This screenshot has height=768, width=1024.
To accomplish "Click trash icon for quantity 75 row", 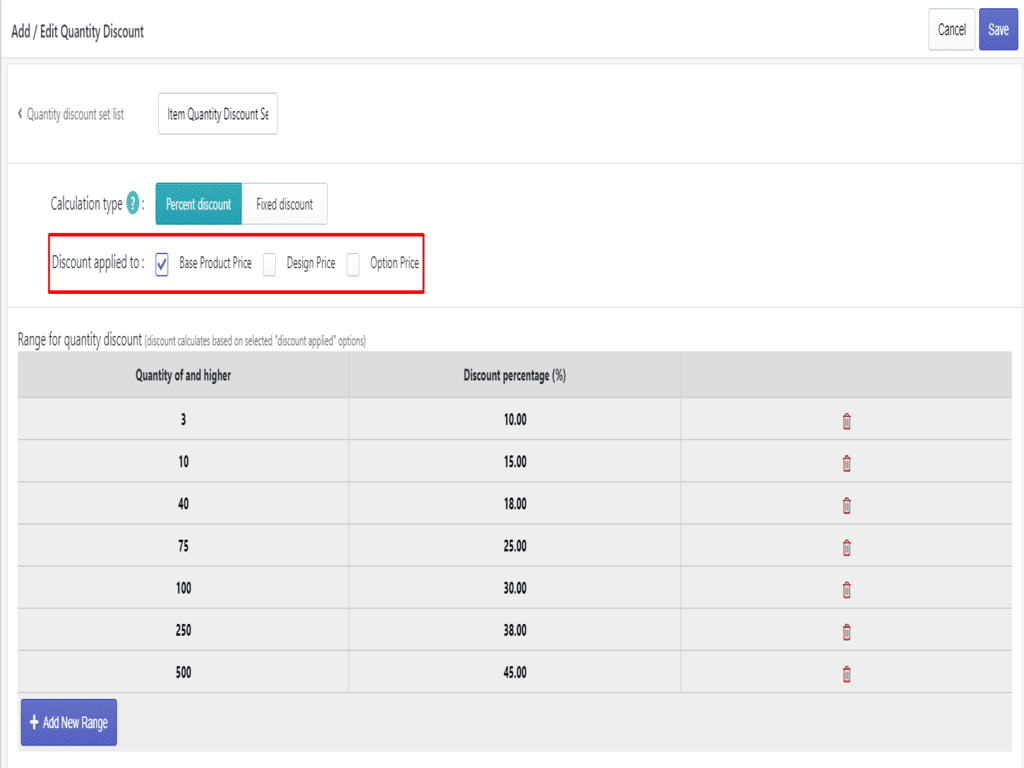I will [x=846, y=547].
